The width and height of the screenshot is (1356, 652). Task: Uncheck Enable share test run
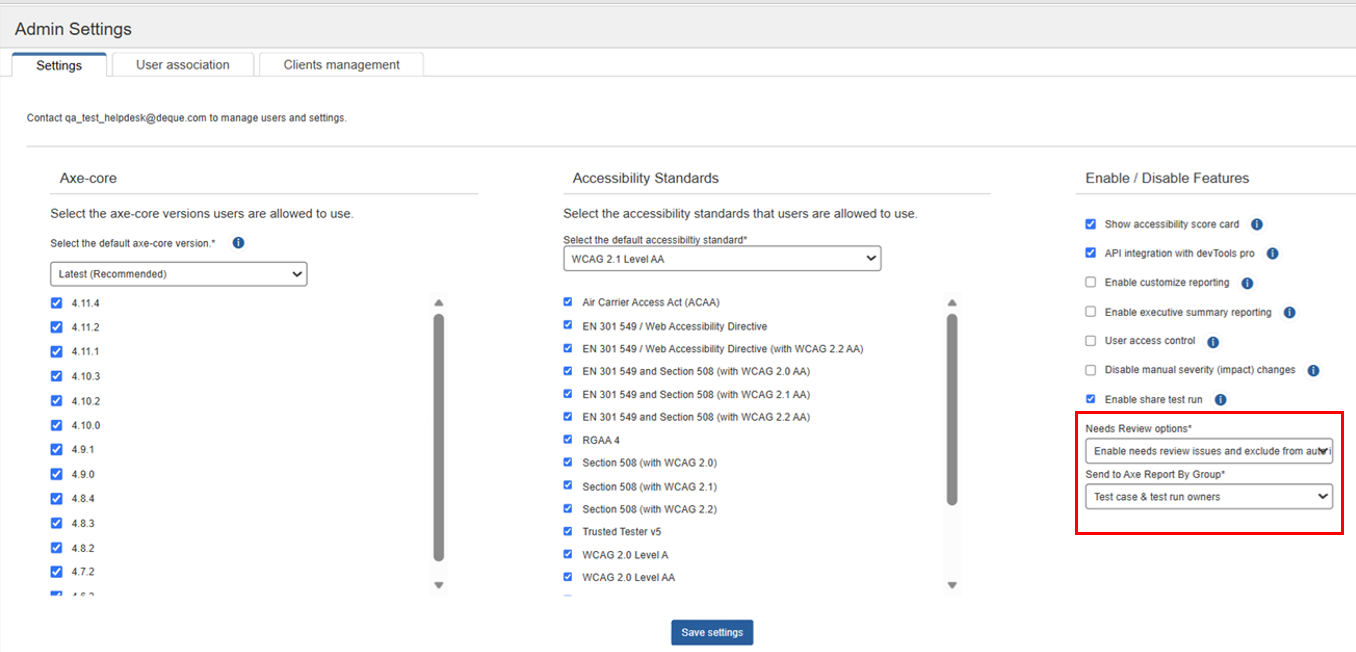pos(1091,399)
